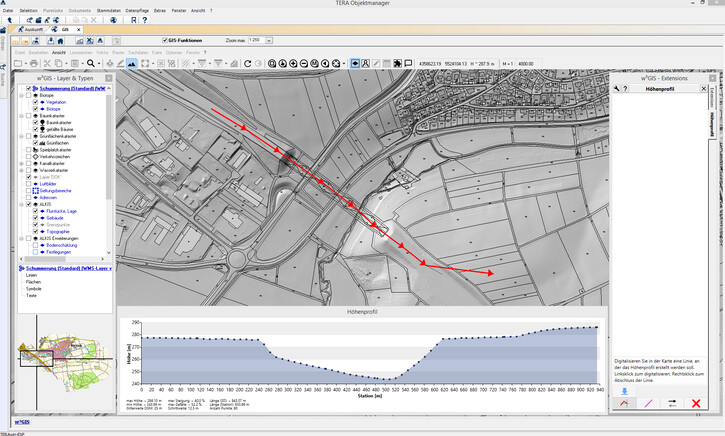Enable the Adressen layer checkbox
725x436 pixels.
(x=30, y=197)
